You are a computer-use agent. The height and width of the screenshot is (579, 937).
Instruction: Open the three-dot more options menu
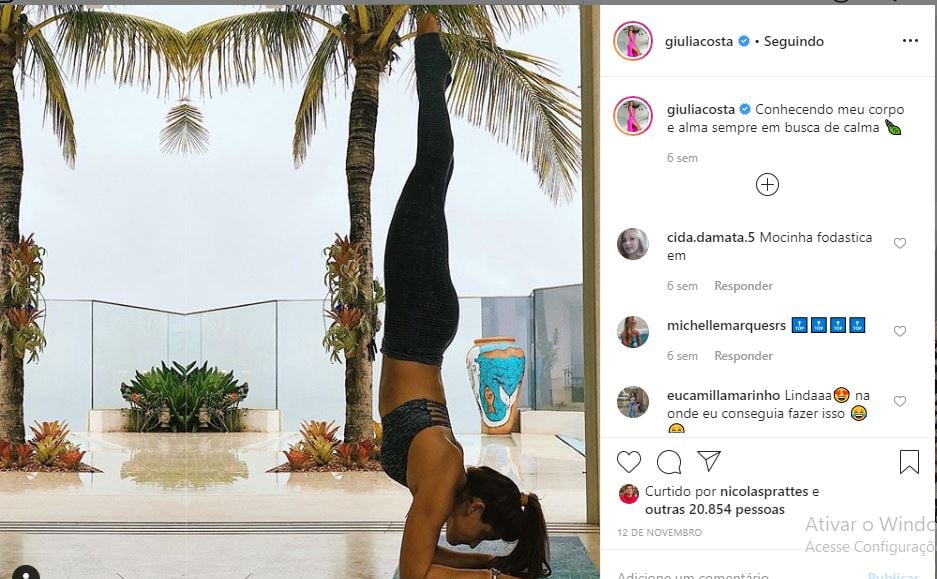point(910,41)
